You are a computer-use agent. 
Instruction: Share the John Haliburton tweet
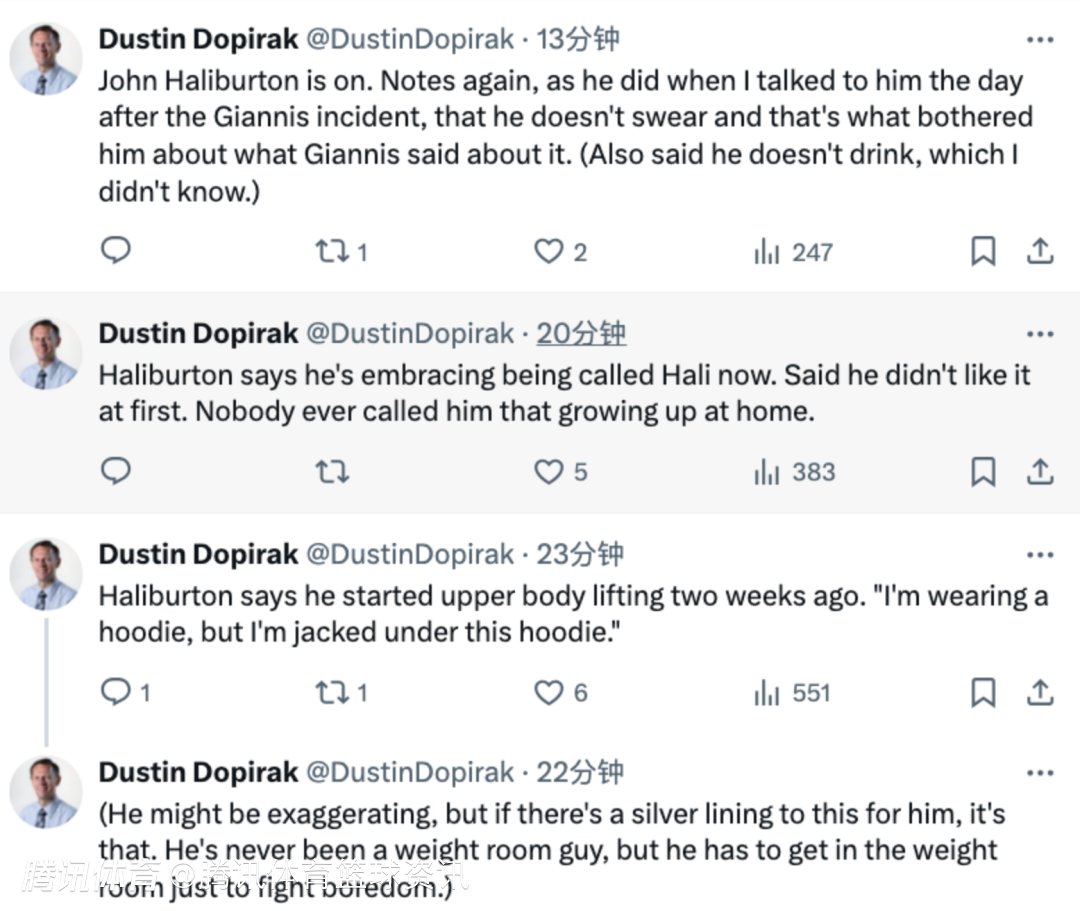click(x=1040, y=251)
